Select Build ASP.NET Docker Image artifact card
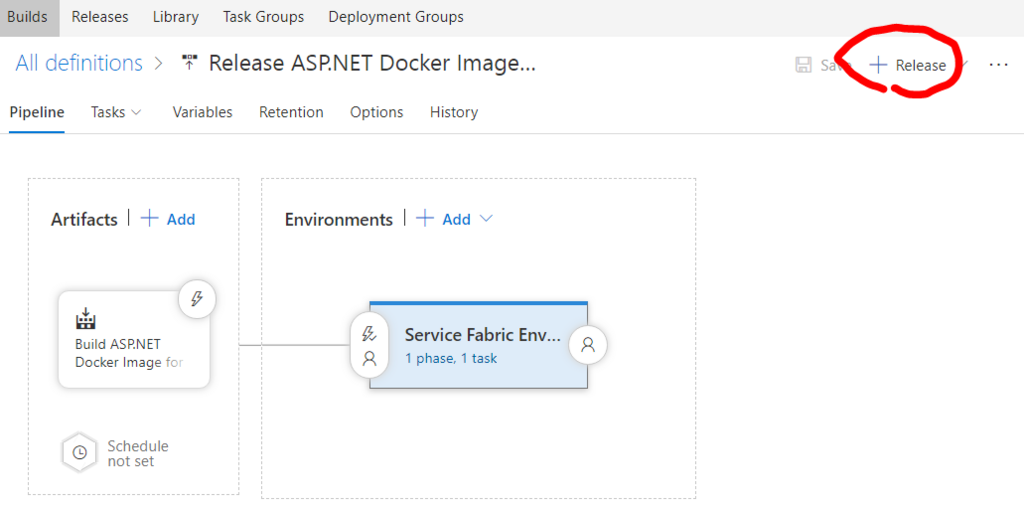The image size is (1024, 508). 134,340
